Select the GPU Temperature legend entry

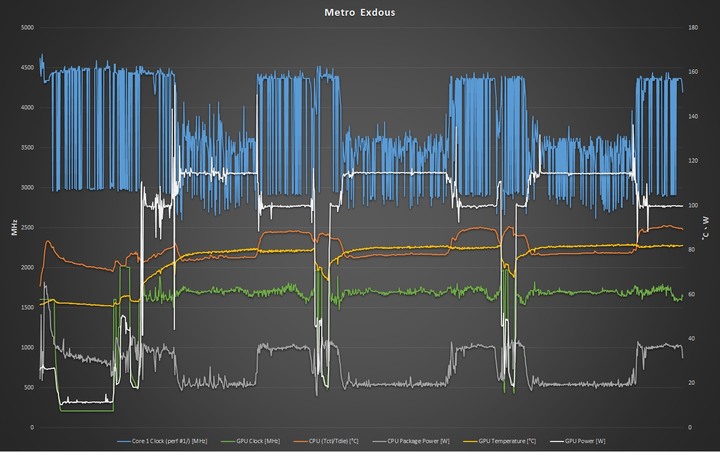[x=500, y=441]
